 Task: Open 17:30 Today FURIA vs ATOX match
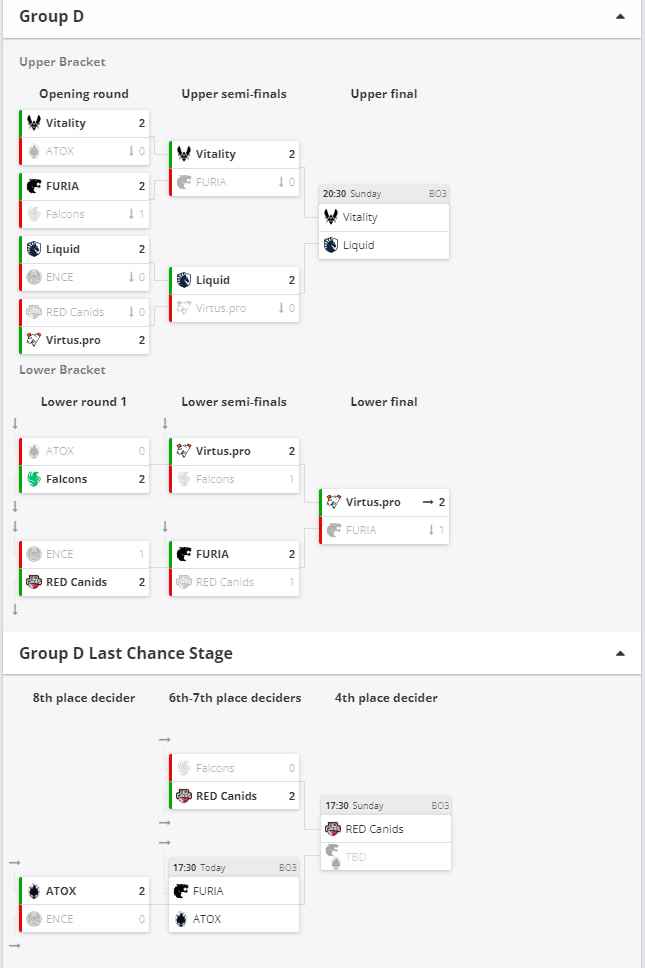pos(234,895)
